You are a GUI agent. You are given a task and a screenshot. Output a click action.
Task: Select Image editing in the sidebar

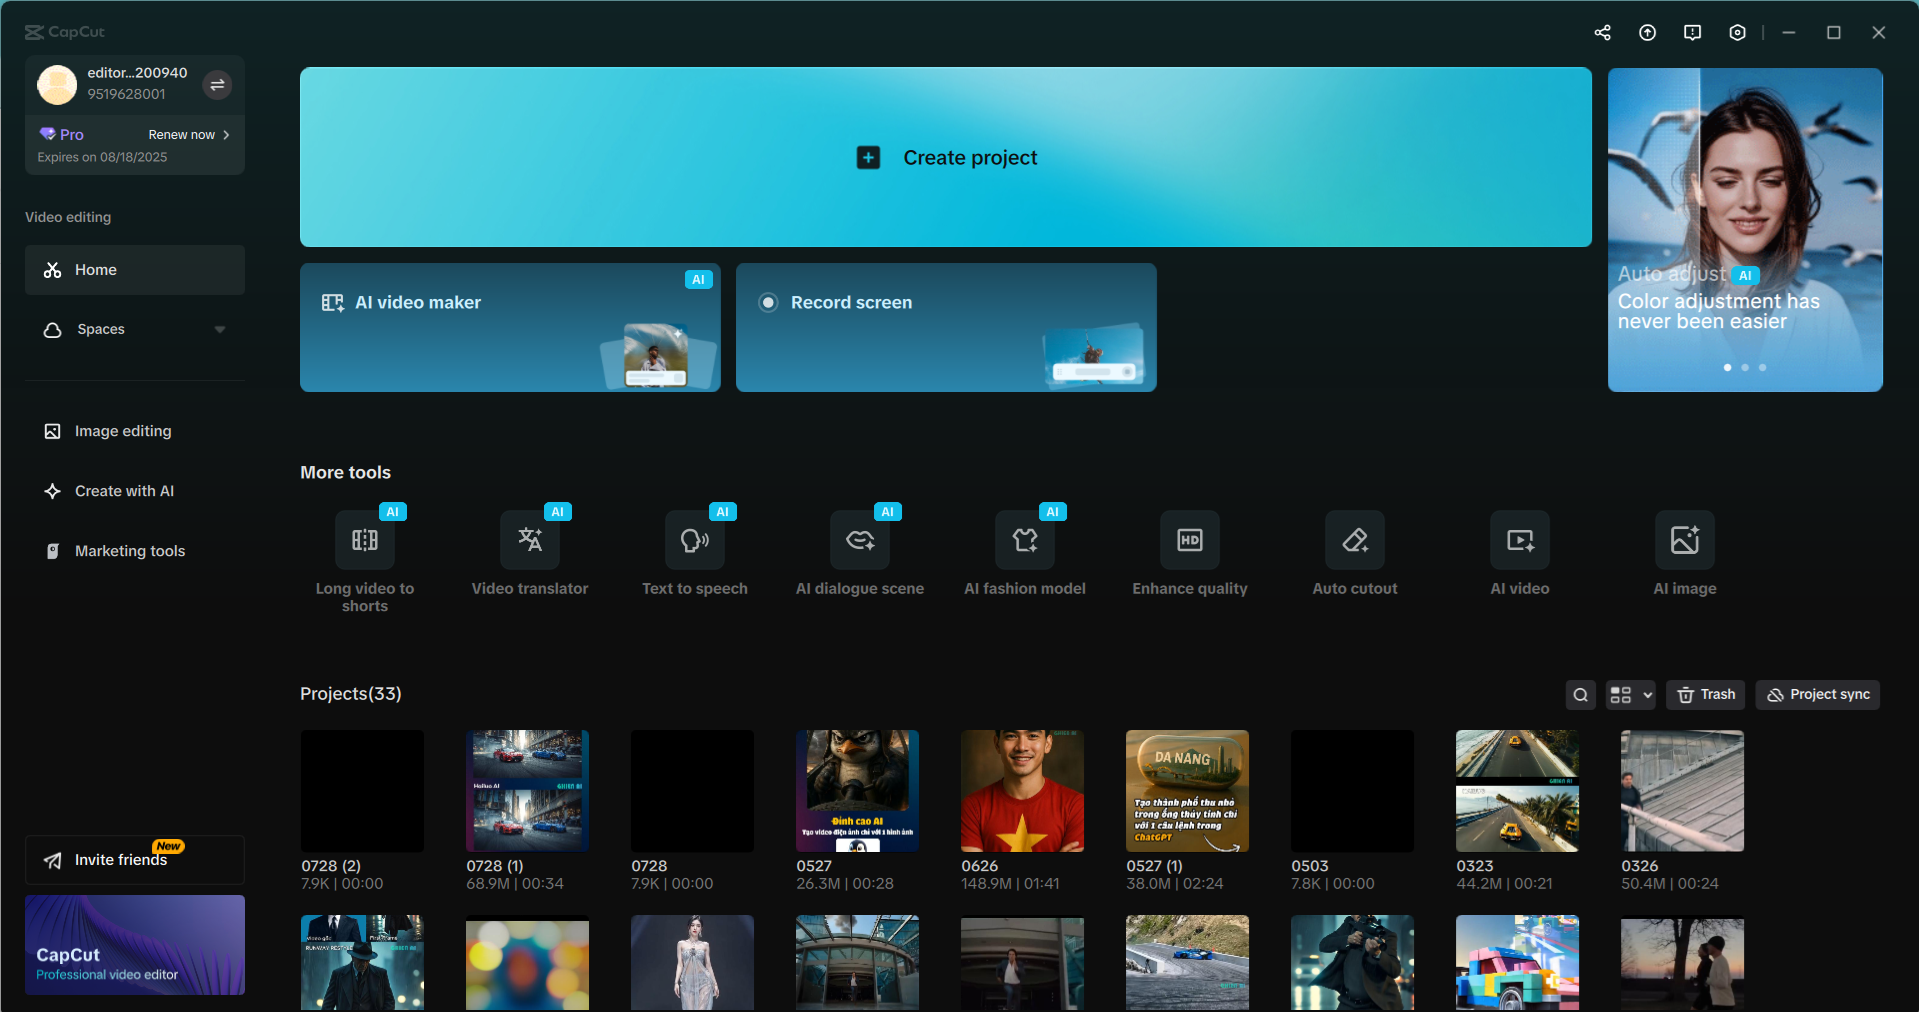pos(122,431)
